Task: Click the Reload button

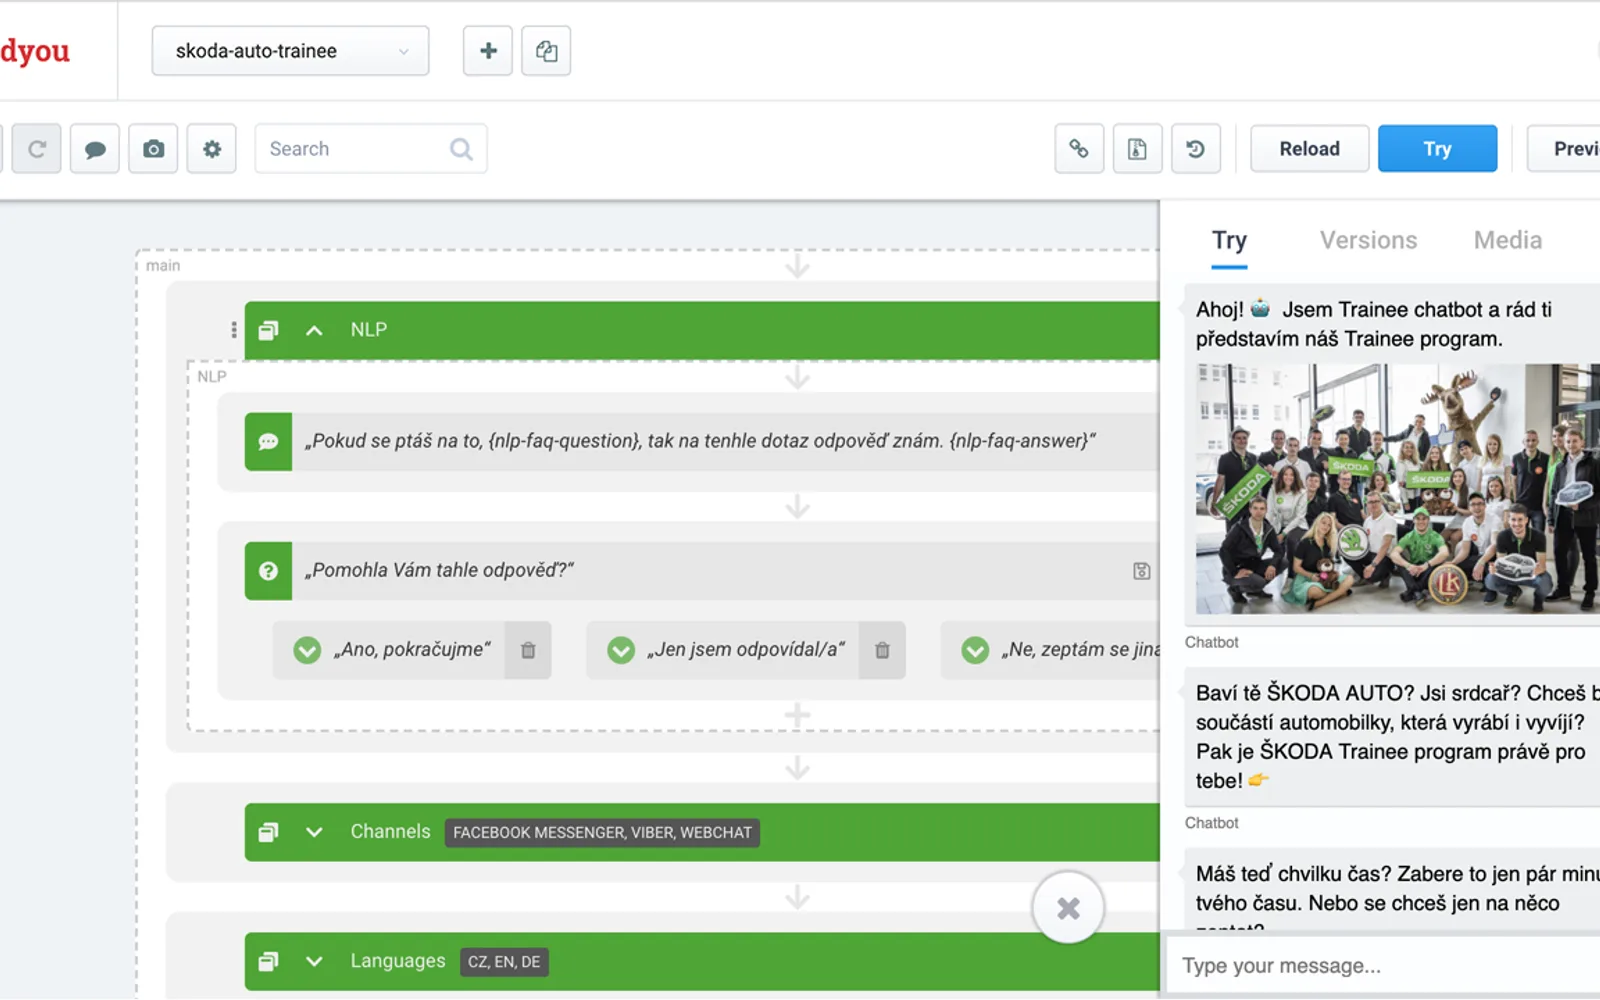Action: tap(1310, 149)
